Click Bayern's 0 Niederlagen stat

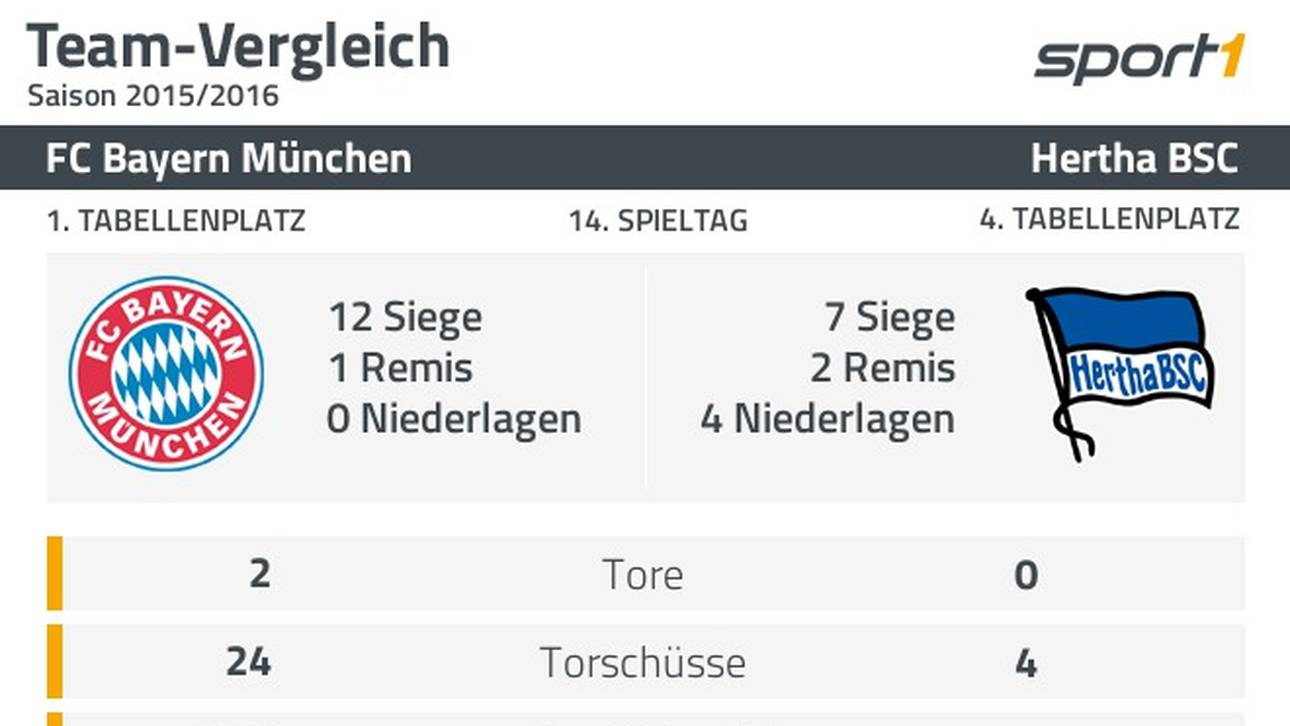point(454,418)
